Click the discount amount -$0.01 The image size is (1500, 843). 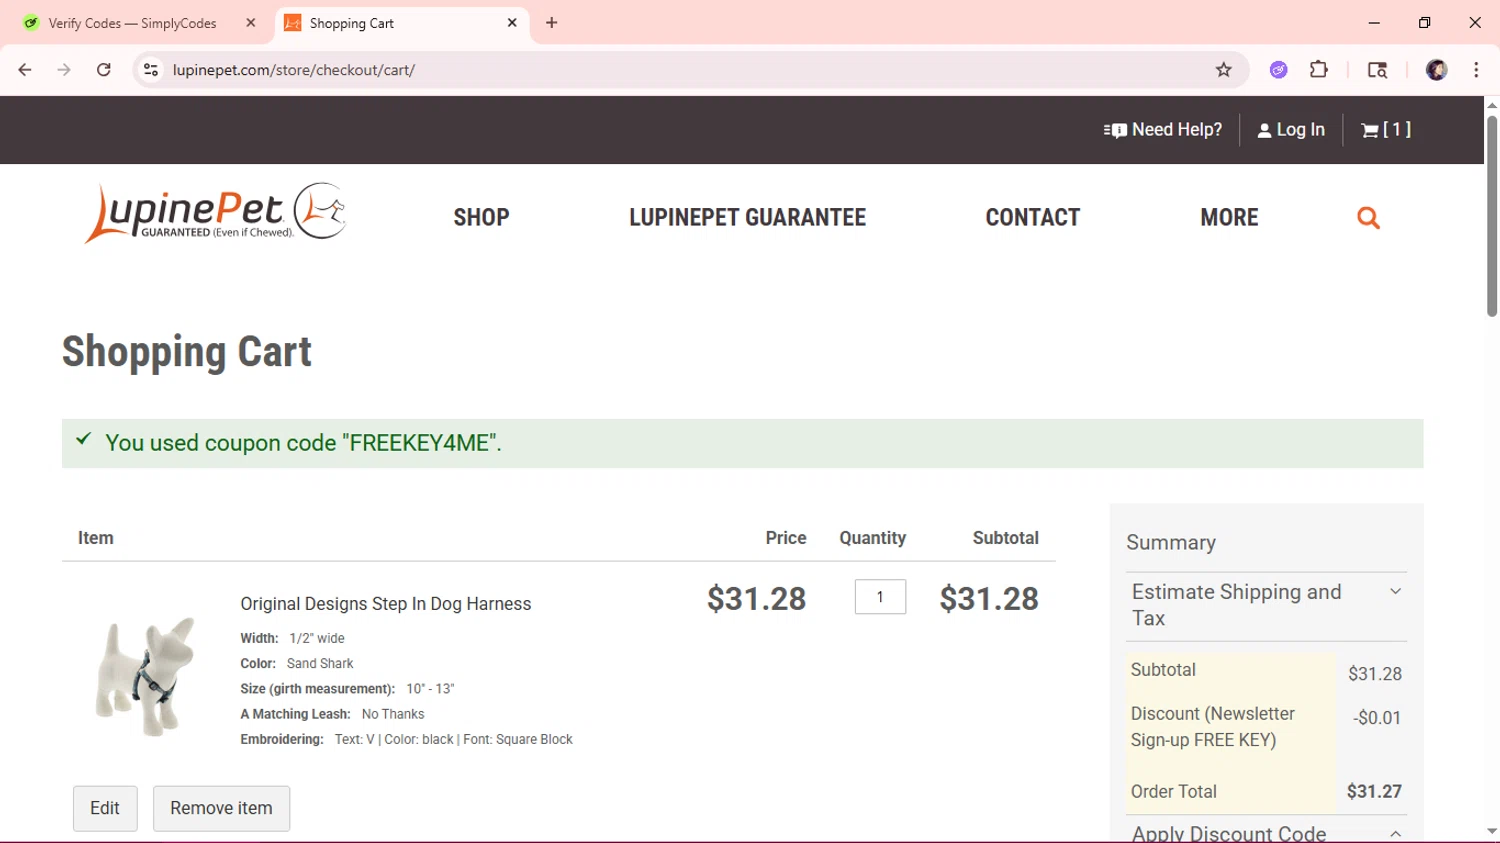click(x=1377, y=718)
